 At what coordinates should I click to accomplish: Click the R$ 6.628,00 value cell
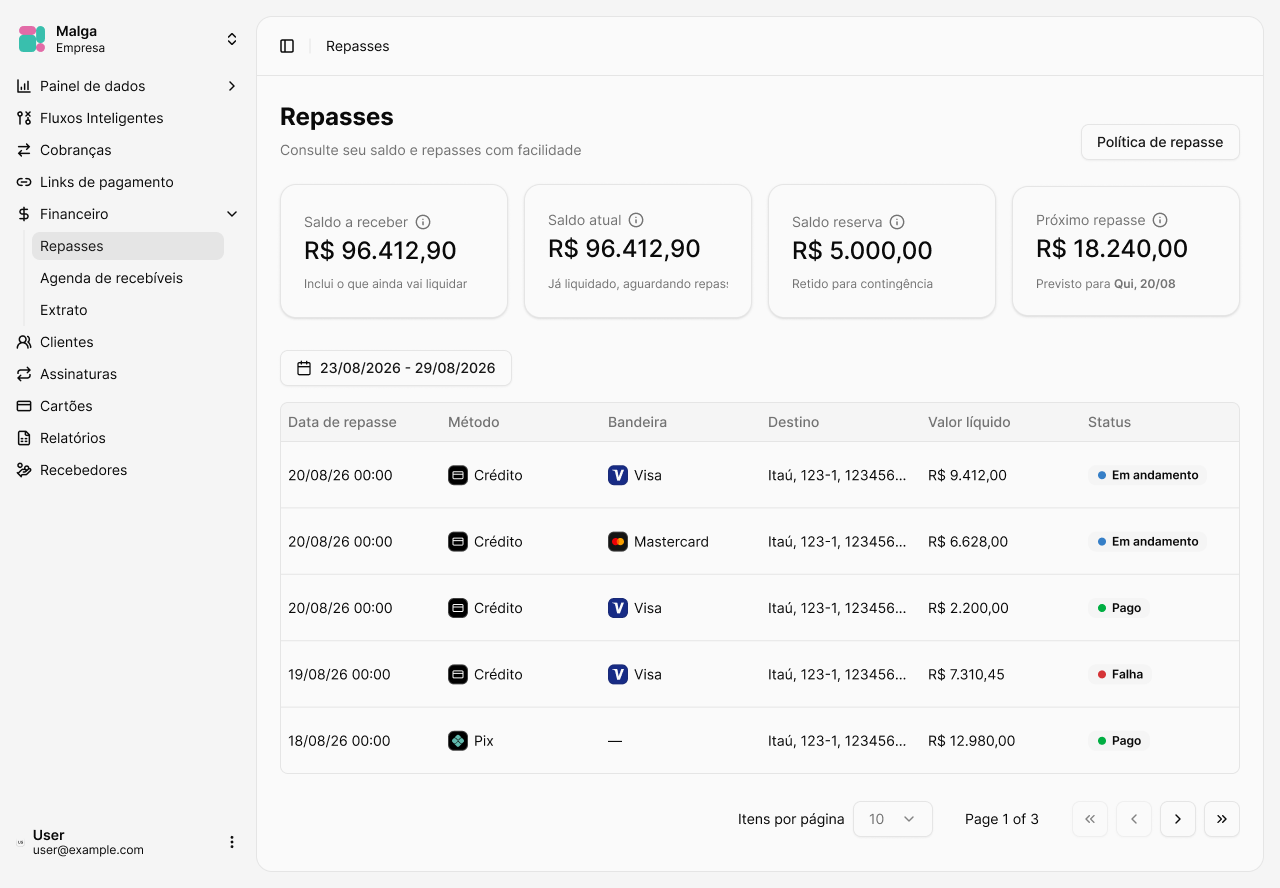[x=968, y=542]
